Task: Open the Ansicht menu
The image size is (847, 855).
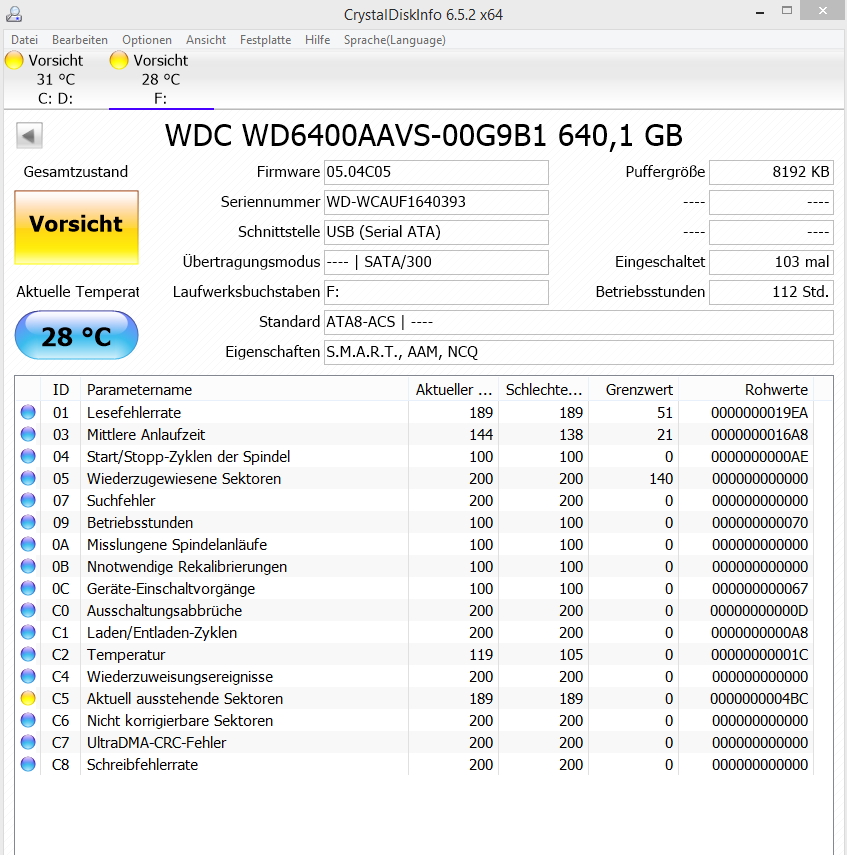Action: pyautogui.click(x=206, y=40)
